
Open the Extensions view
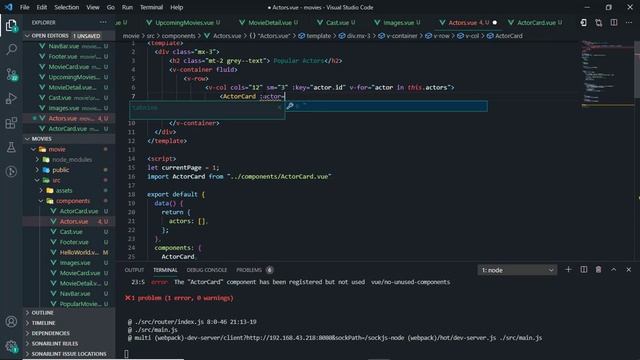point(11,123)
